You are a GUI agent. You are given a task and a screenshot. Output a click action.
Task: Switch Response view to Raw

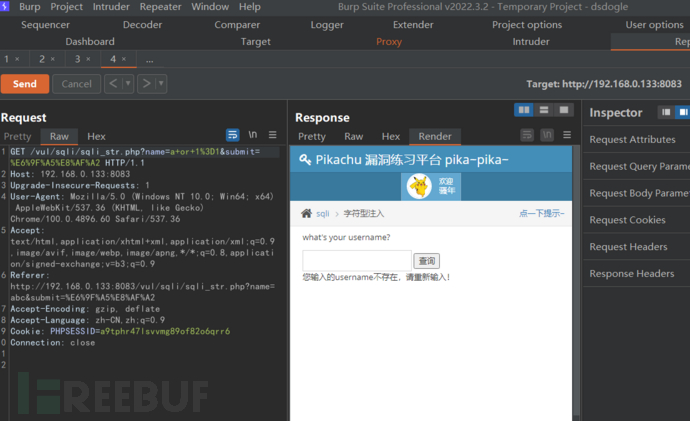click(353, 136)
